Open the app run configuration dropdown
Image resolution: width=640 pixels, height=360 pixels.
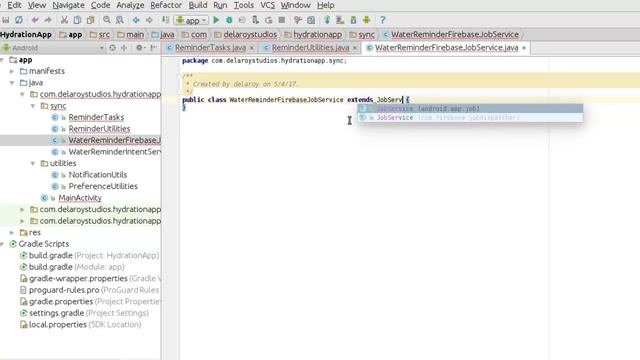pos(191,20)
